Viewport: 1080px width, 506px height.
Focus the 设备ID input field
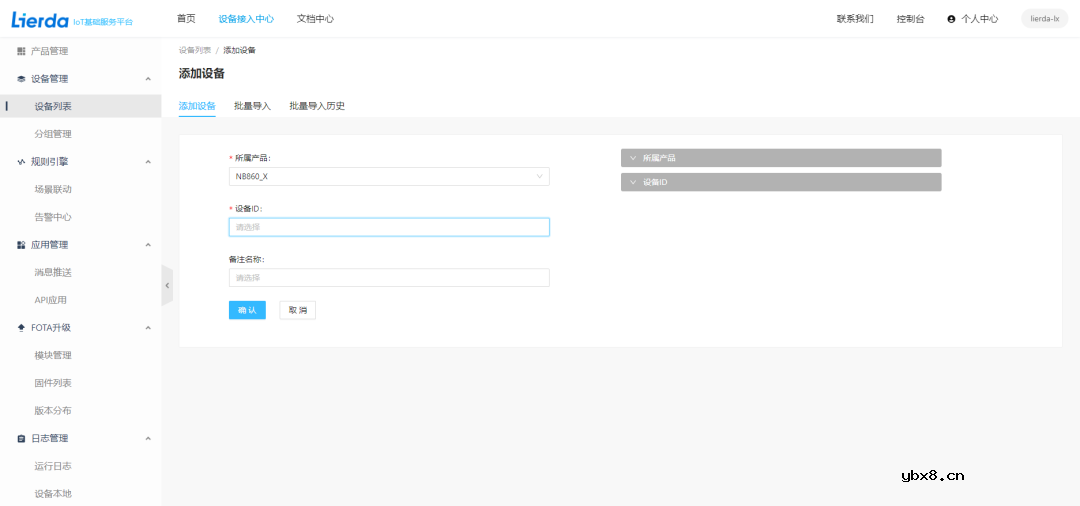coord(389,227)
